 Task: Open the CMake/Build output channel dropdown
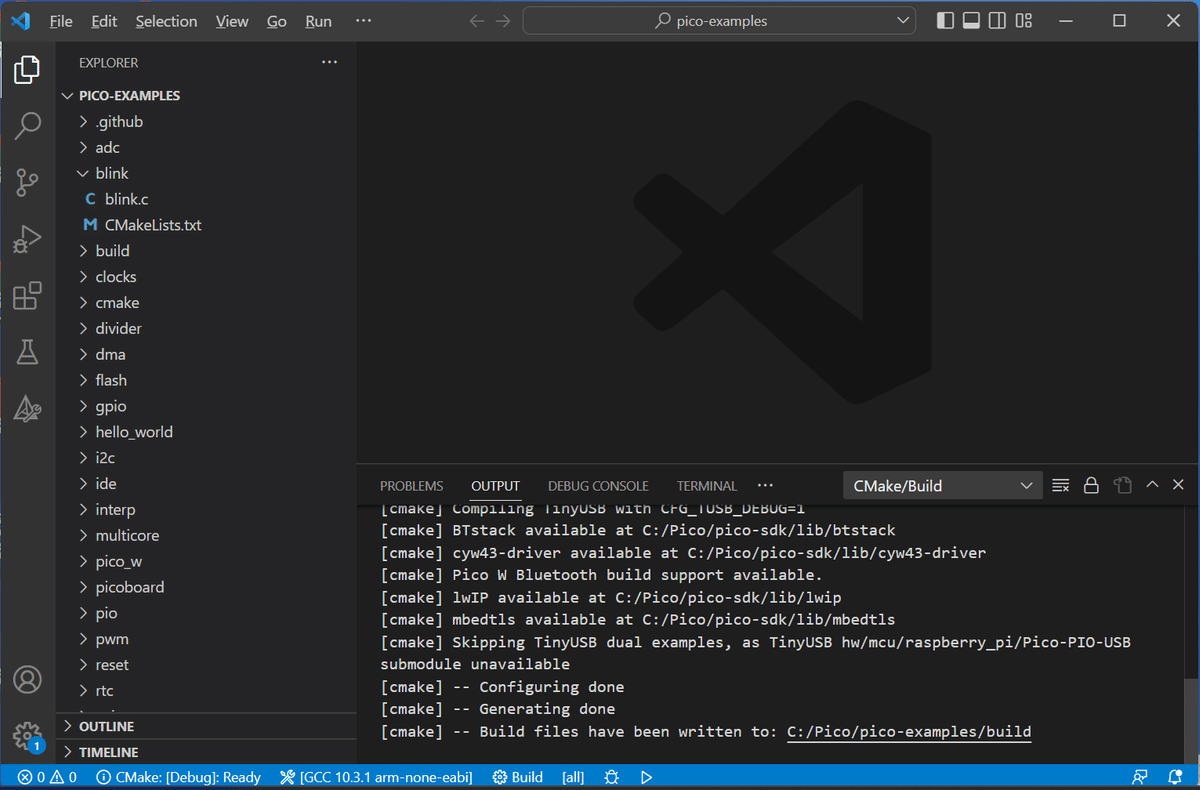tap(943, 486)
